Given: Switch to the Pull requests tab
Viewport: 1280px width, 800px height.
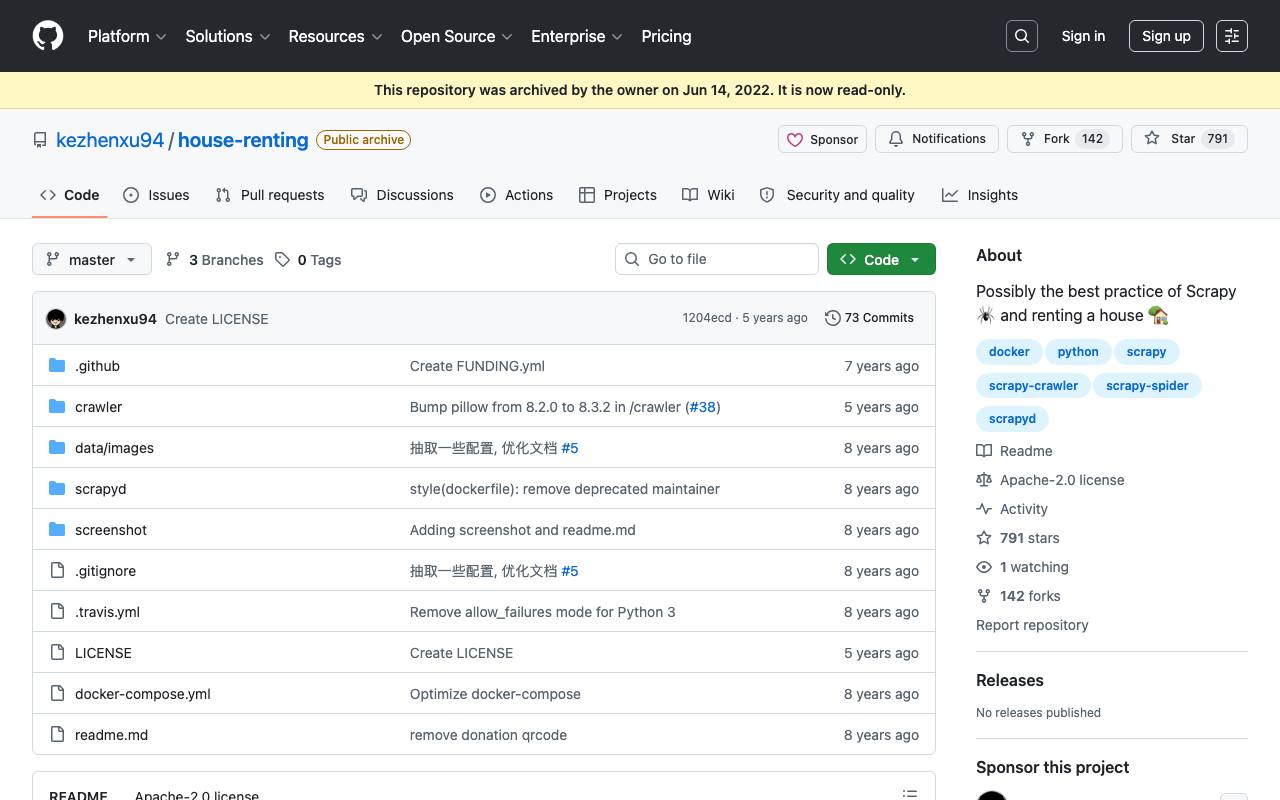Looking at the screenshot, I should [x=270, y=195].
